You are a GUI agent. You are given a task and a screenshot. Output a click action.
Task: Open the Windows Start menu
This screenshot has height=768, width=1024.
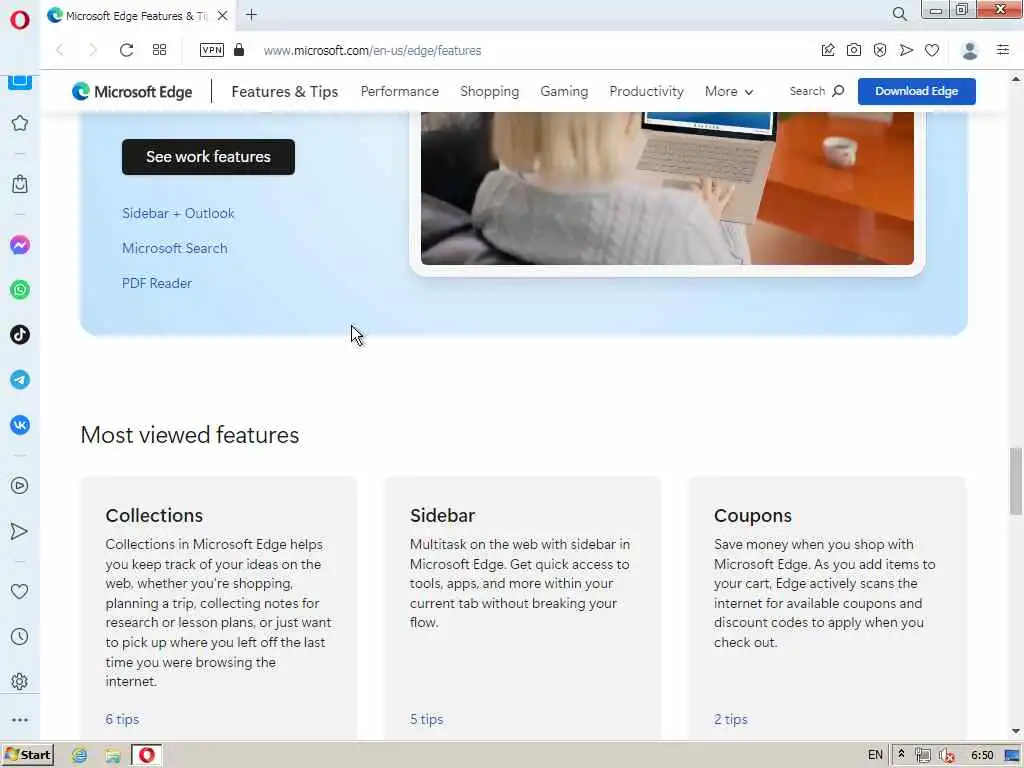[x=27, y=755]
